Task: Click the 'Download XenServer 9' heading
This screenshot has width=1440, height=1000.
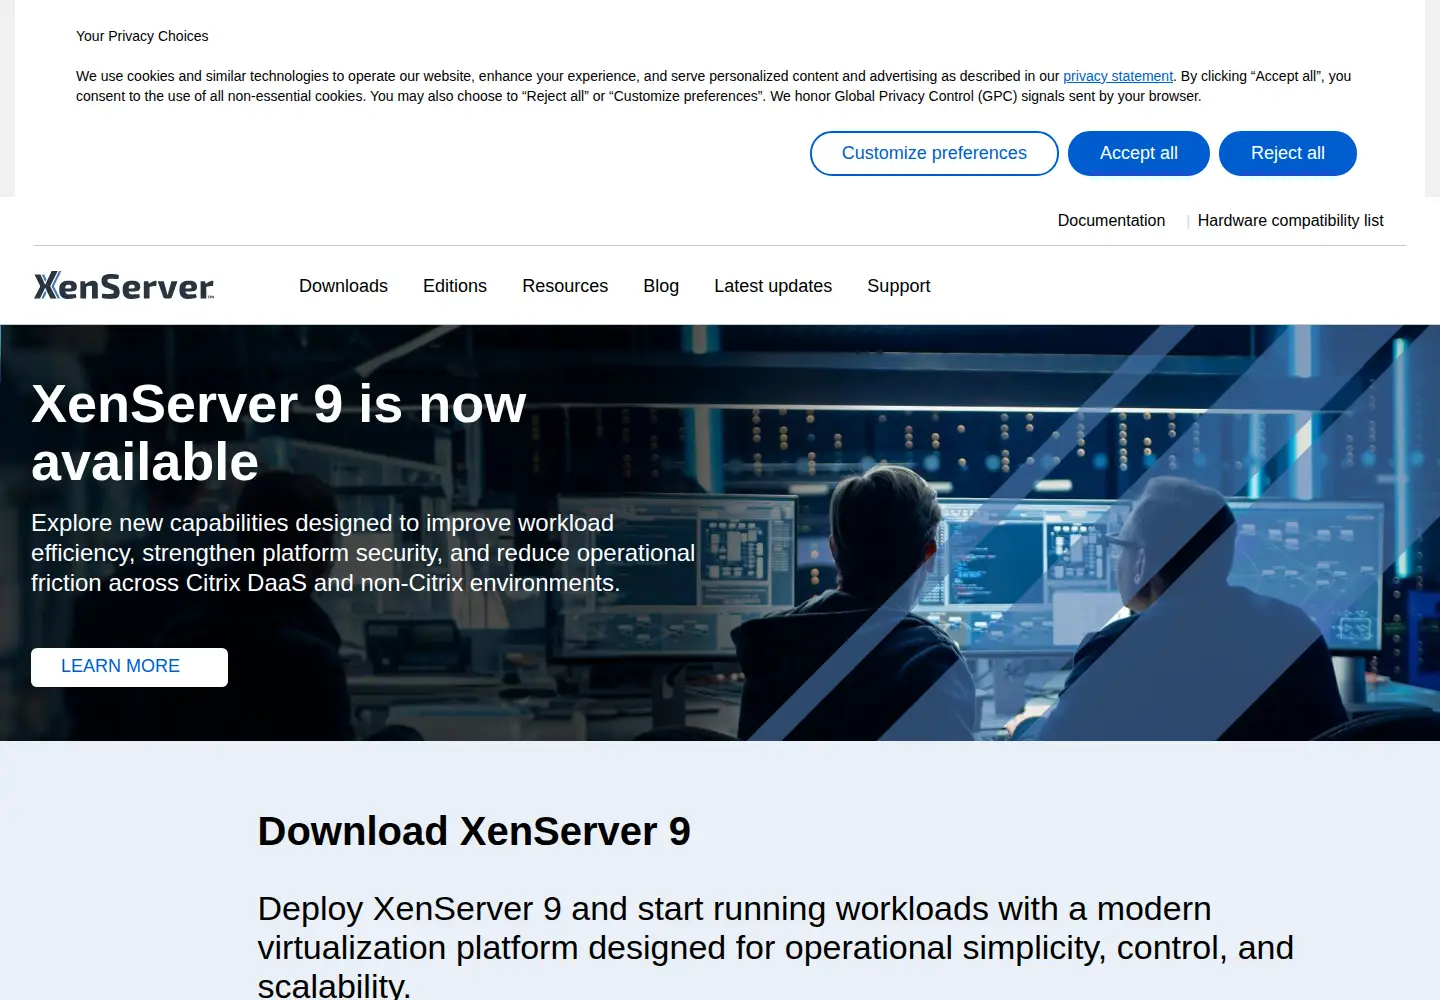Action: coord(474,831)
